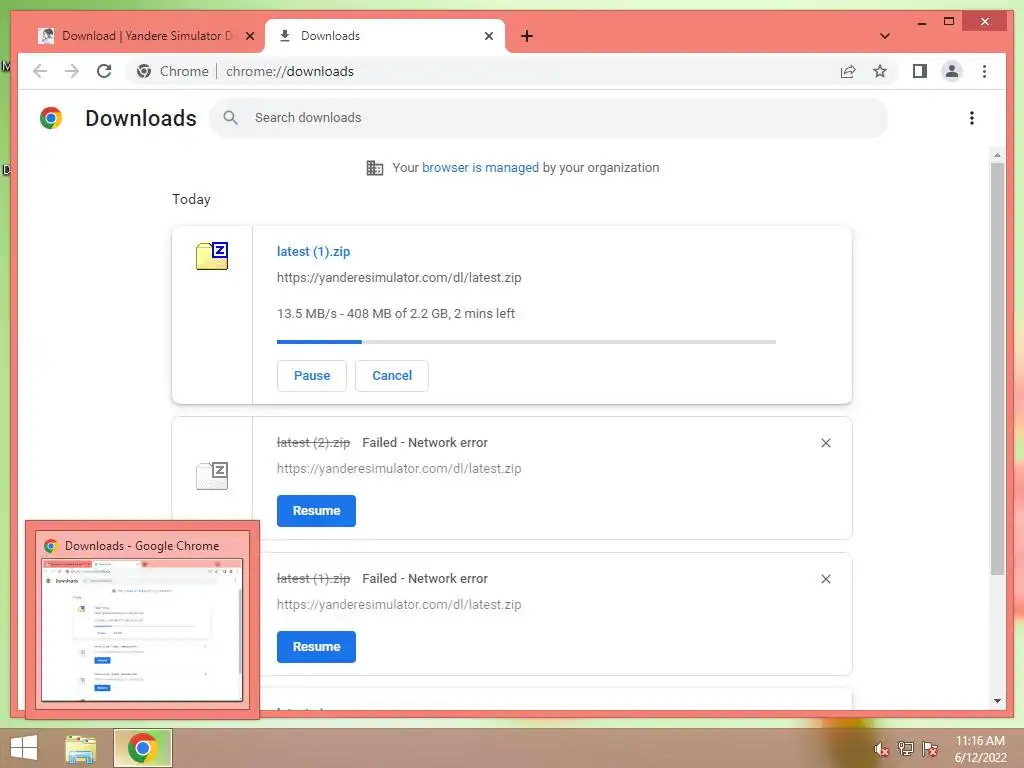Select the Downloads tab
This screenshot has width=1024, height=768.
coord(385,36)
